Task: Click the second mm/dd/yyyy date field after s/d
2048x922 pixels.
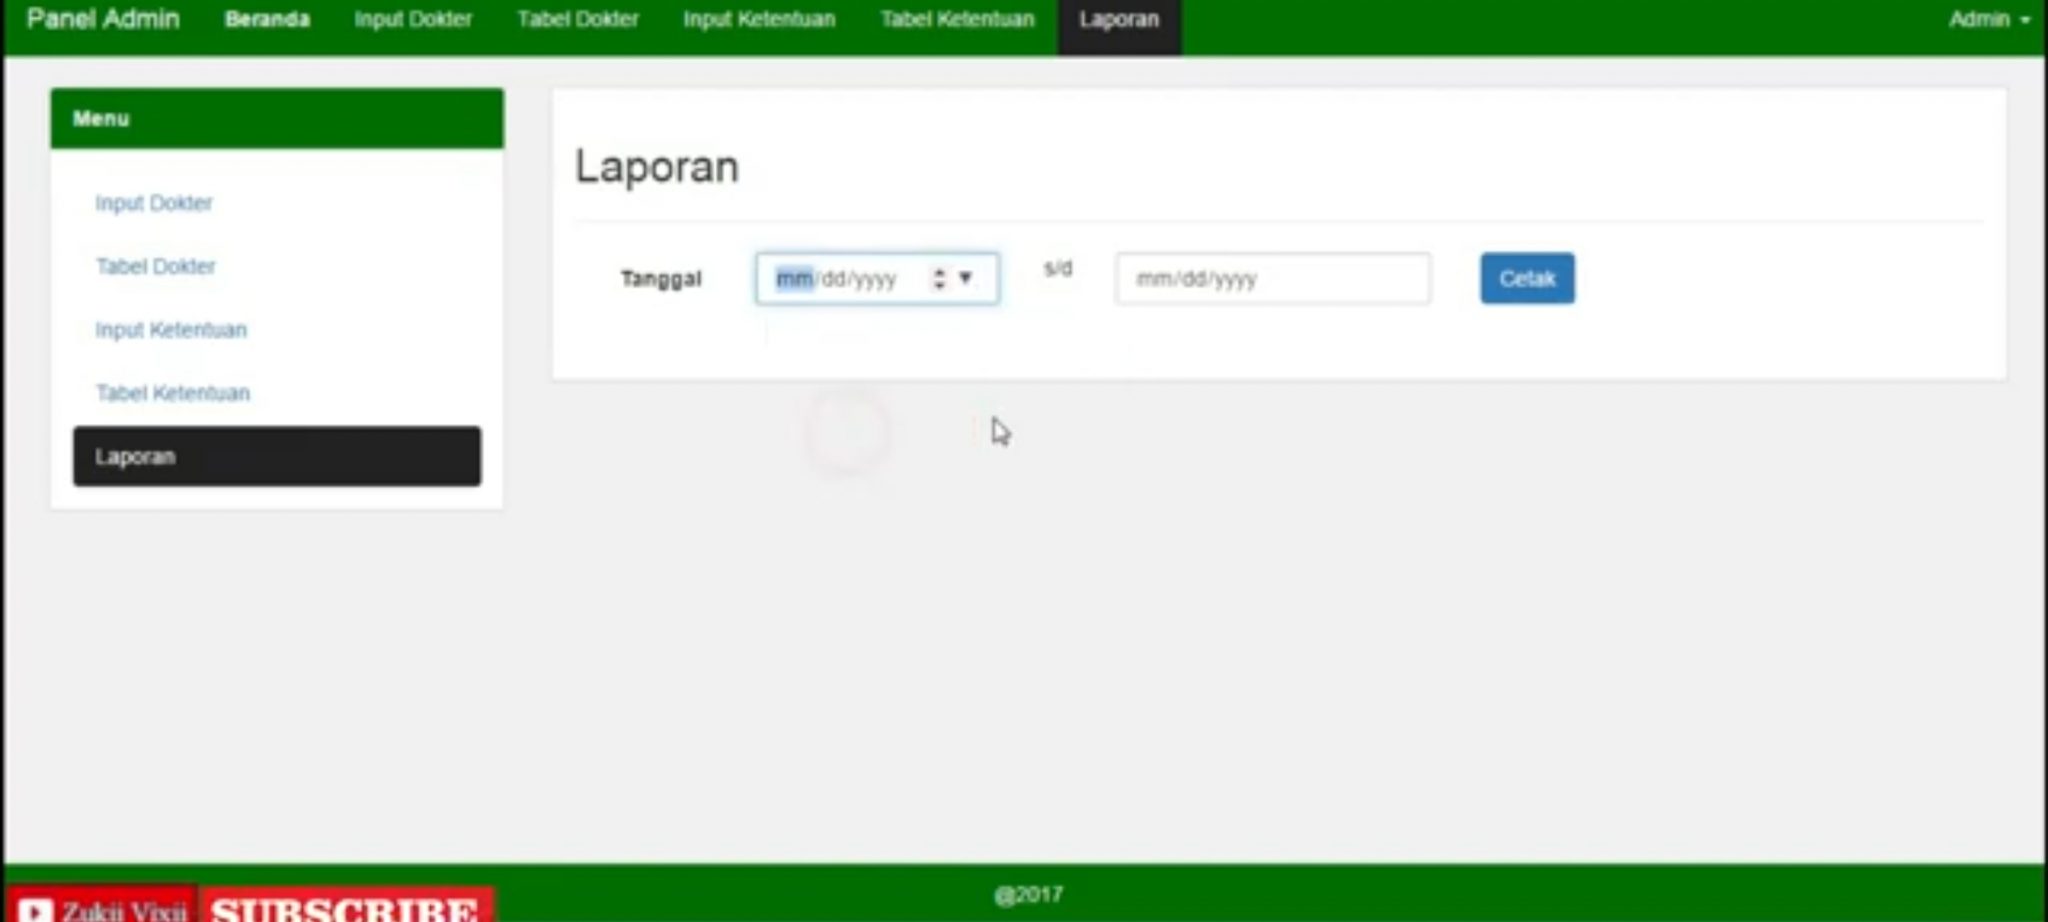Action: (1271, 279)
